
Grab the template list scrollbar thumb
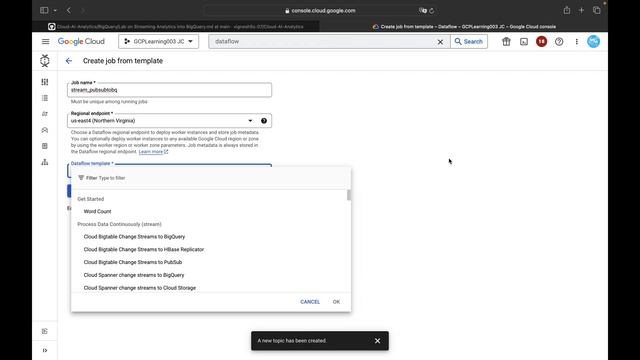tap(349, 195)
